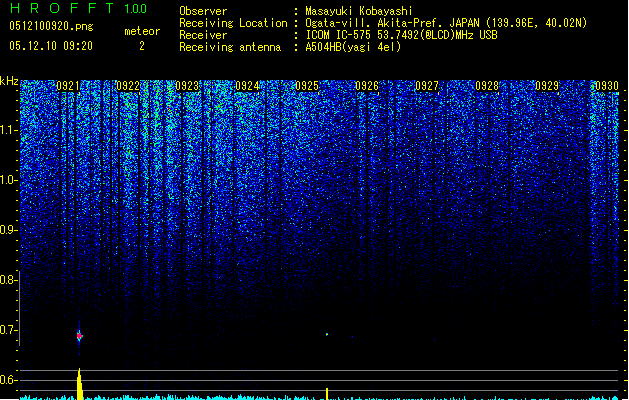Click the 0.9 kHz axis label
Image resolution: width=629 pixels, height=400 pixels.
tap(8, 230)
